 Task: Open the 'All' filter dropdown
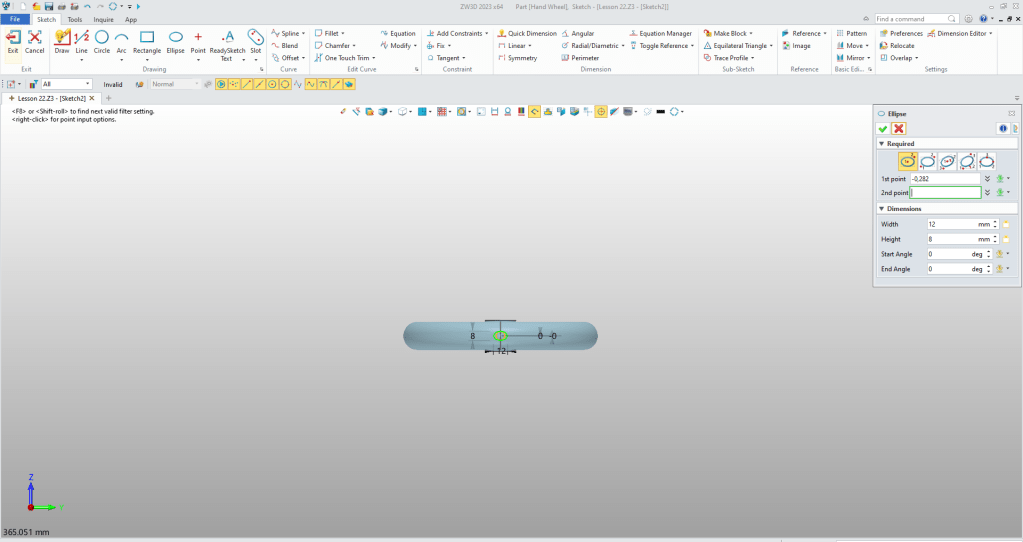87,84
